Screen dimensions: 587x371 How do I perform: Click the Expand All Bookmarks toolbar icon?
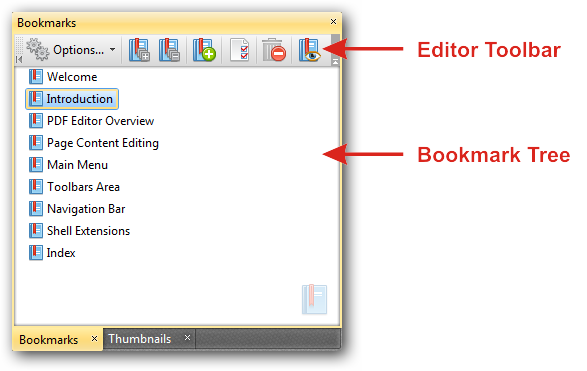[x=139, y=50]
